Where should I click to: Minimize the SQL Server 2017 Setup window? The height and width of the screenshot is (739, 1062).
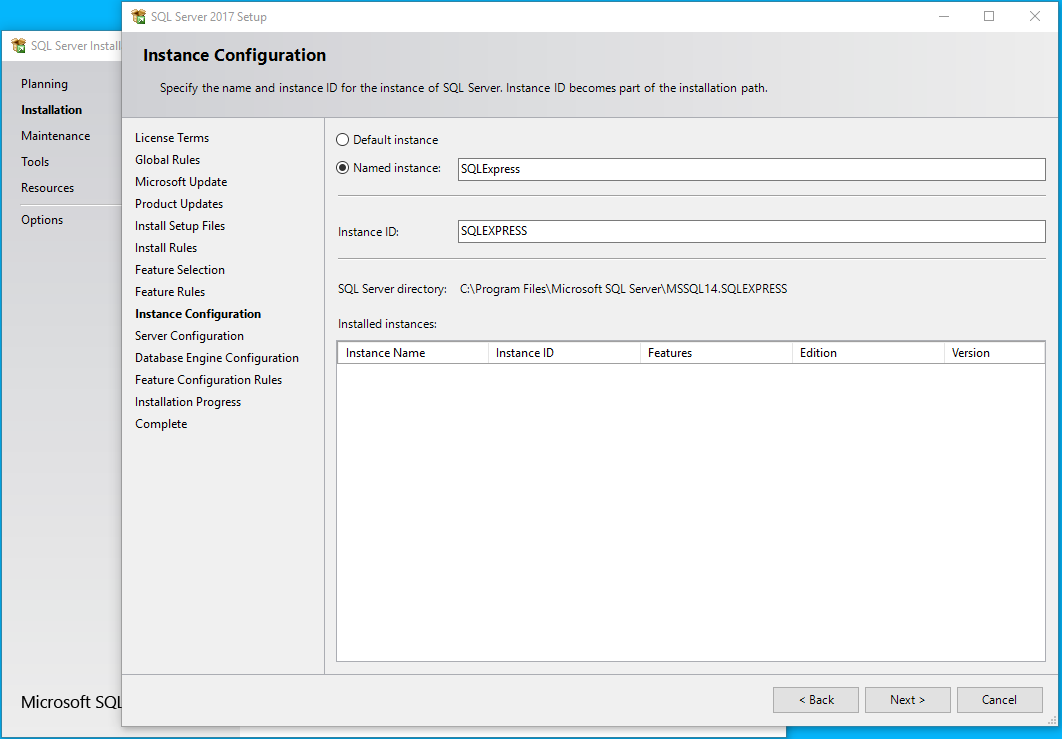(943, 16)
